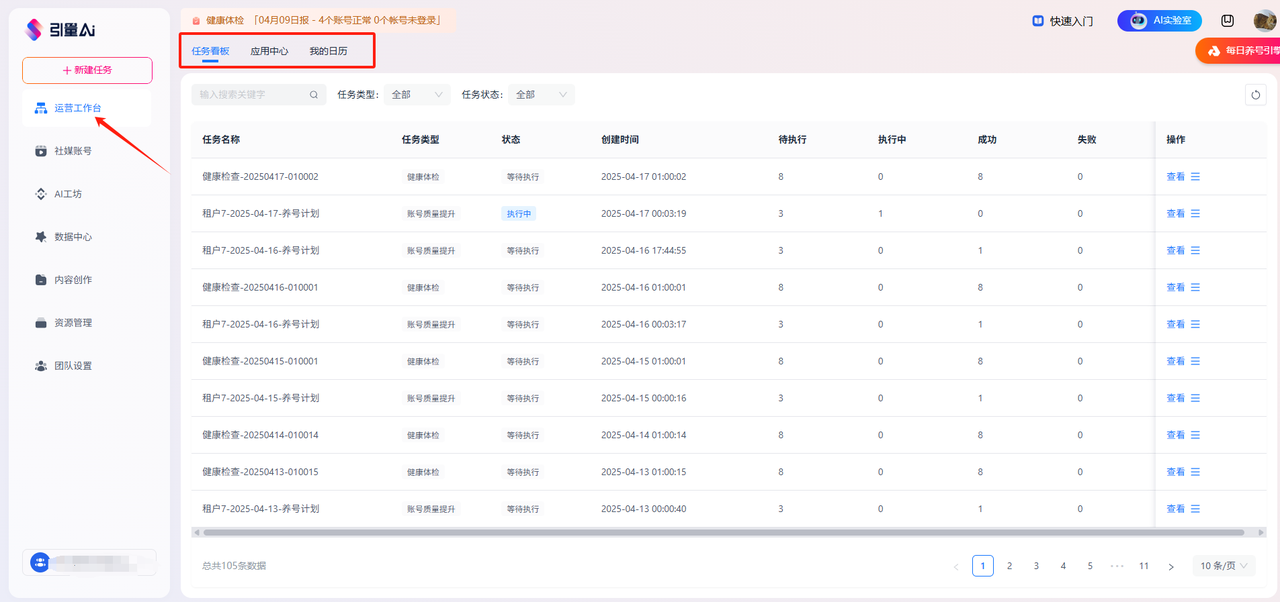Screen dimensions: 1280x602
Task: Click the horizontal table scrollbar
Action: coord(723,533)
